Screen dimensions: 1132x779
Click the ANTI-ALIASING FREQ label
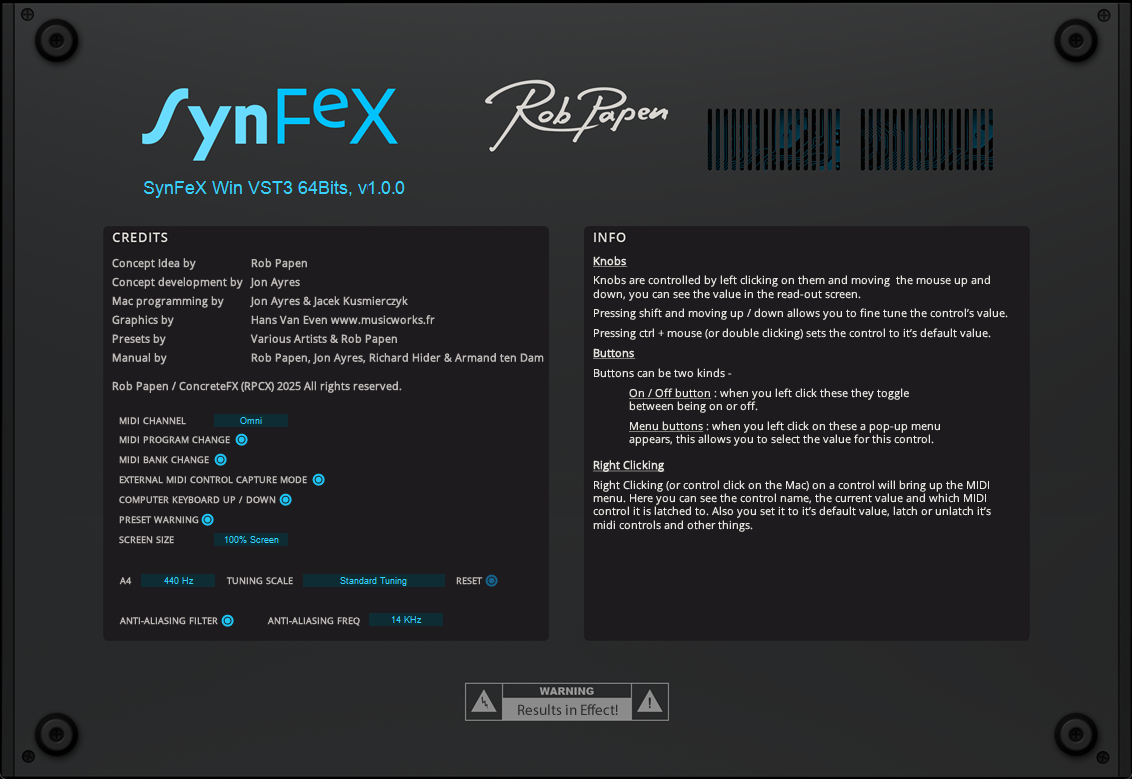313,621
